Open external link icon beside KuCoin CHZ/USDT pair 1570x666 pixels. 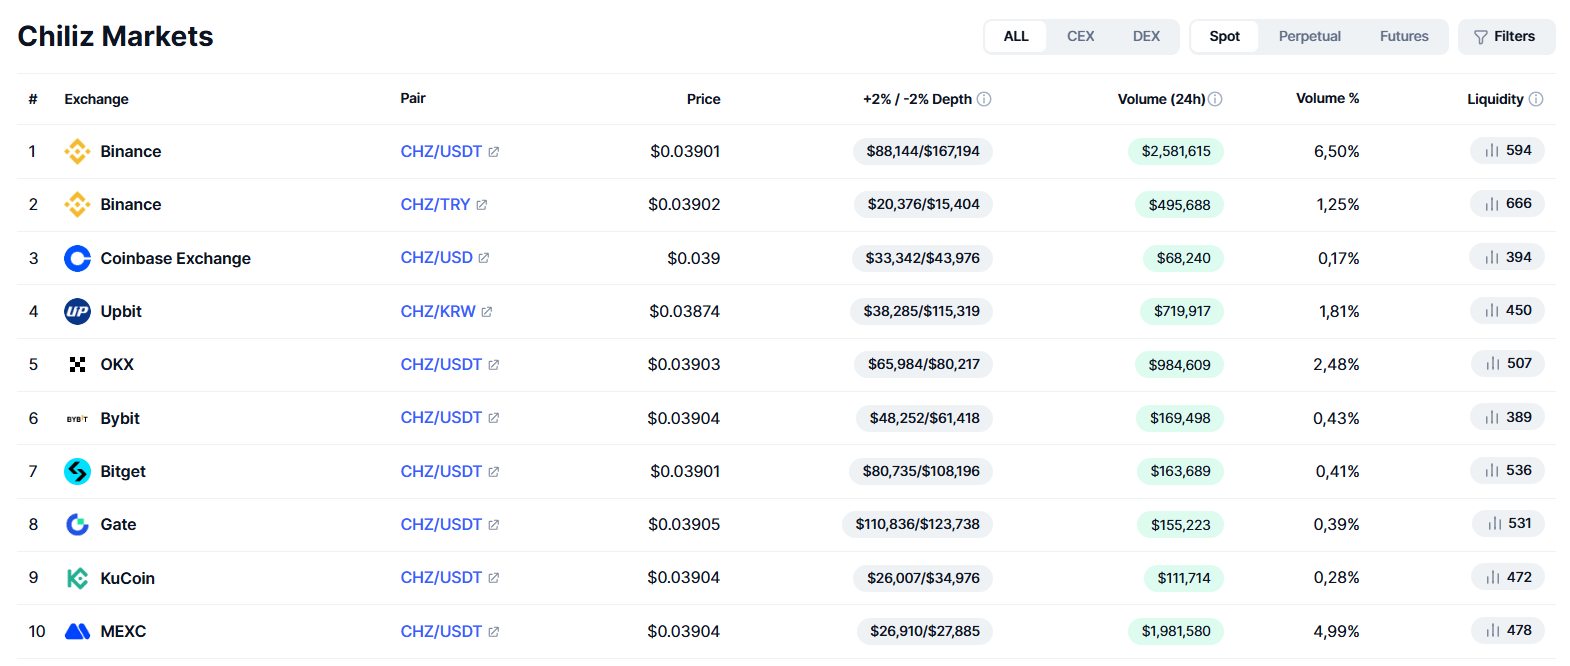pyautogui.click(x=494, y=578)
